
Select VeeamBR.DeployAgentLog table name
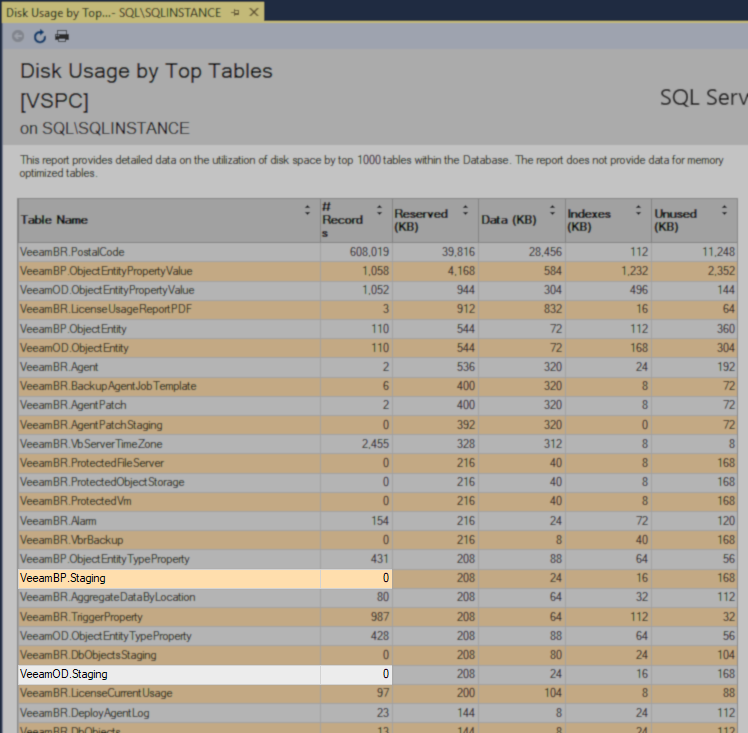coord(84,713)
